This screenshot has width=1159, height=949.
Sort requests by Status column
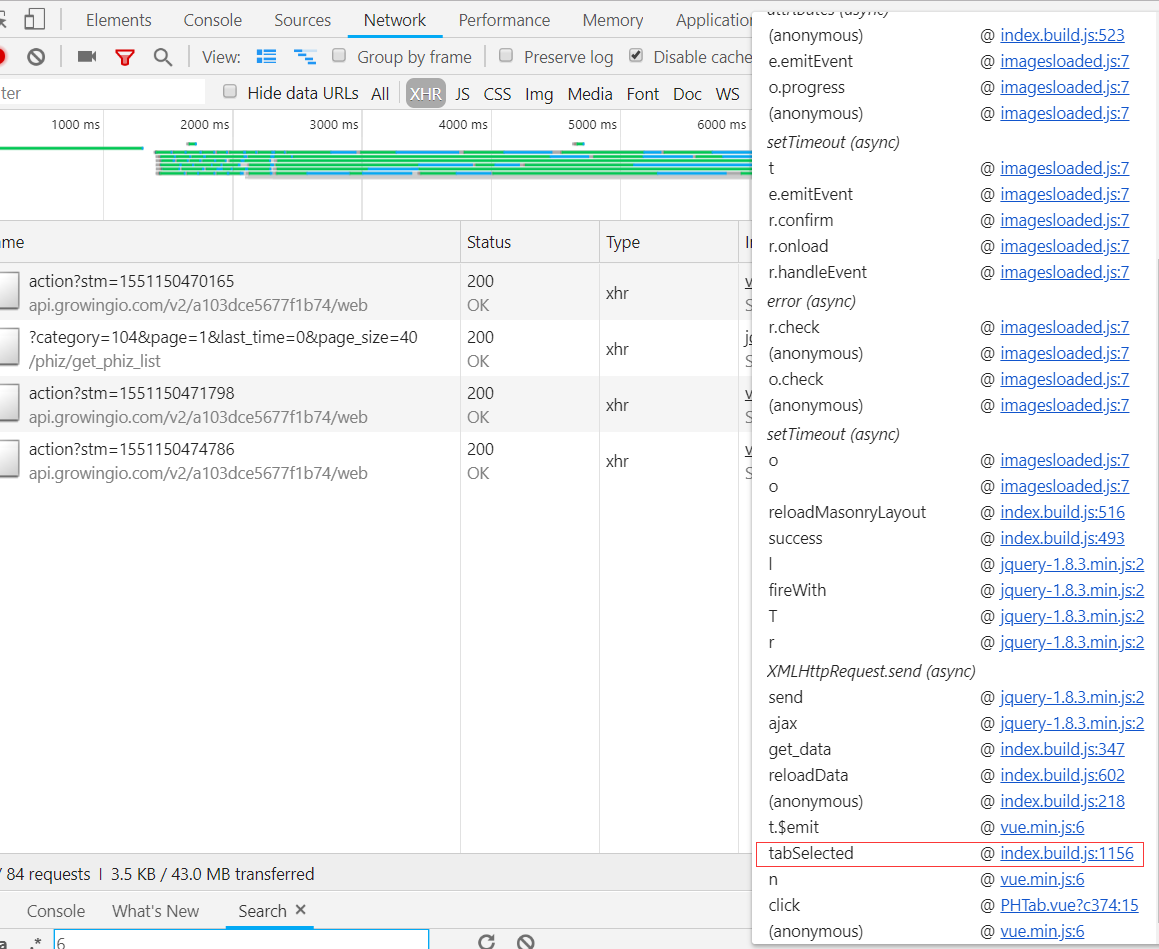point(529,242)
